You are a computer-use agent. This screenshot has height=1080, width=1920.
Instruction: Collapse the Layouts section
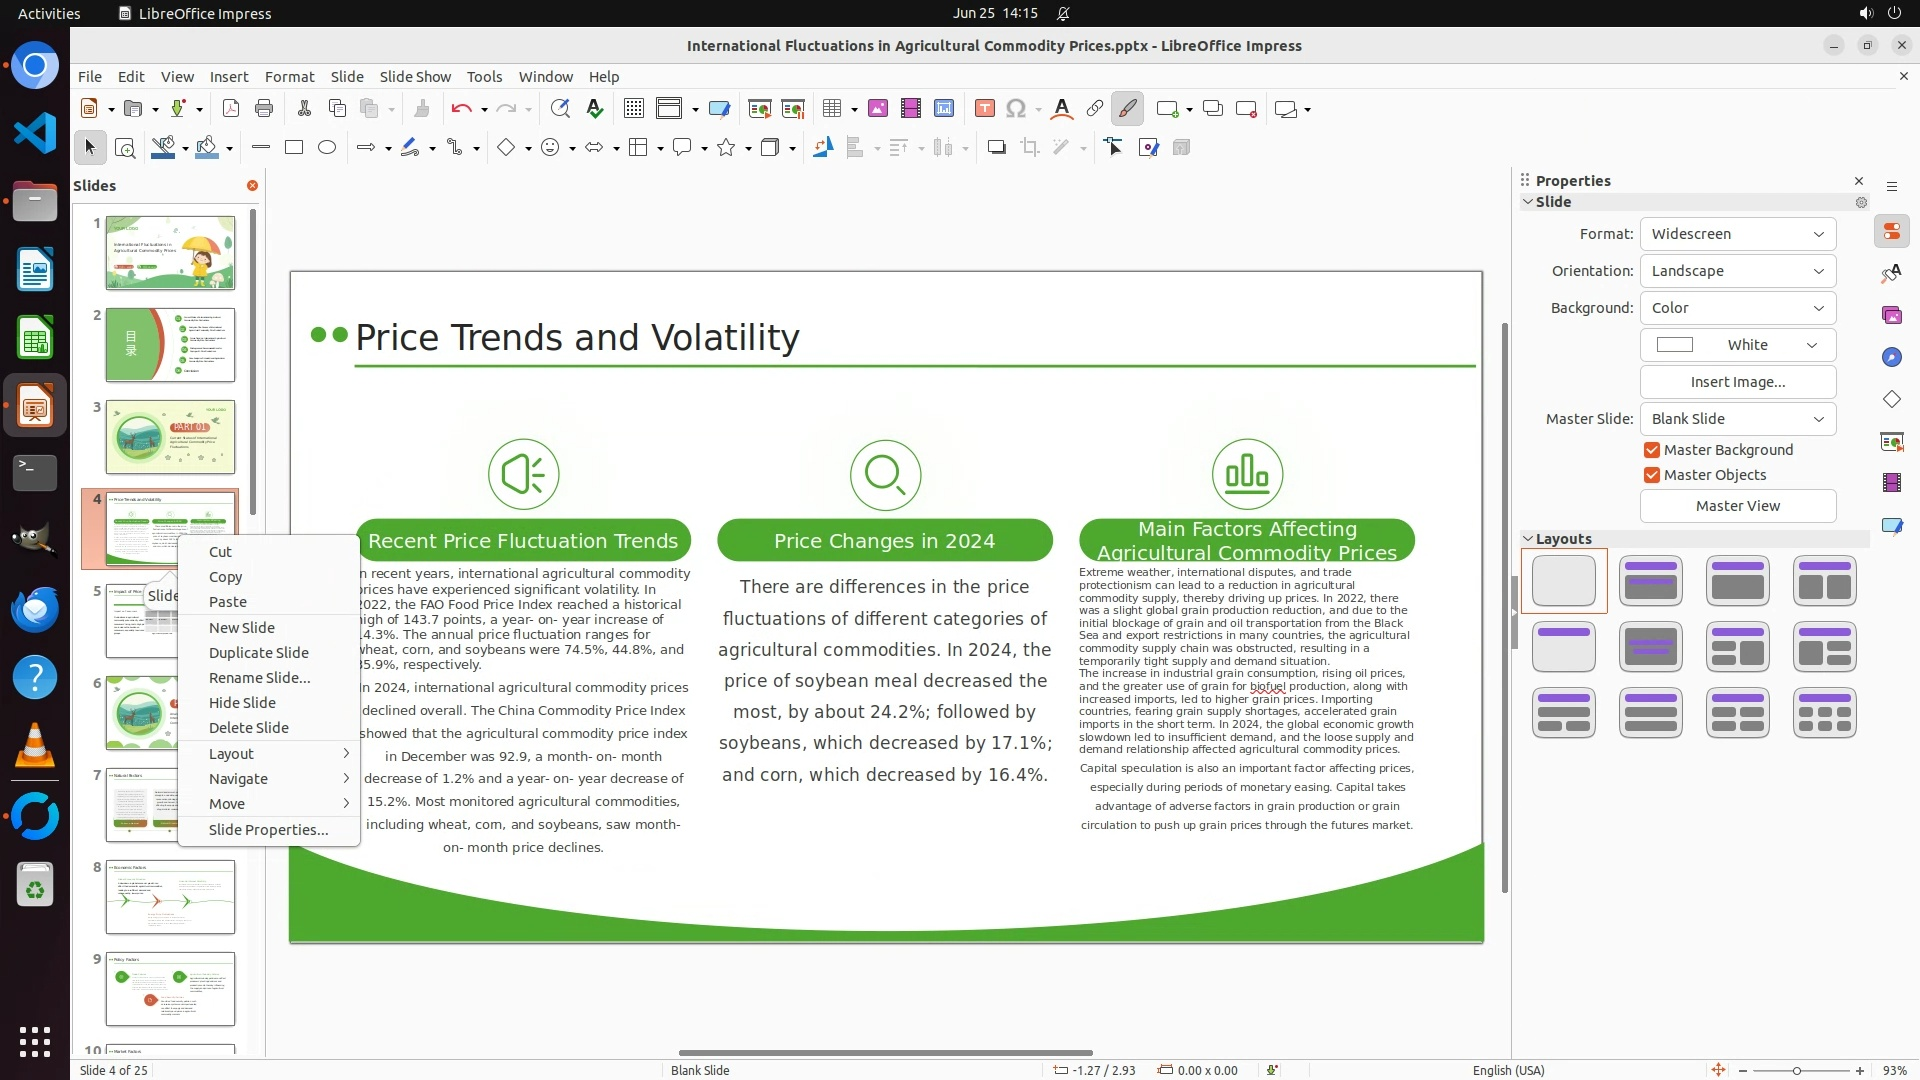[1528, 539]
